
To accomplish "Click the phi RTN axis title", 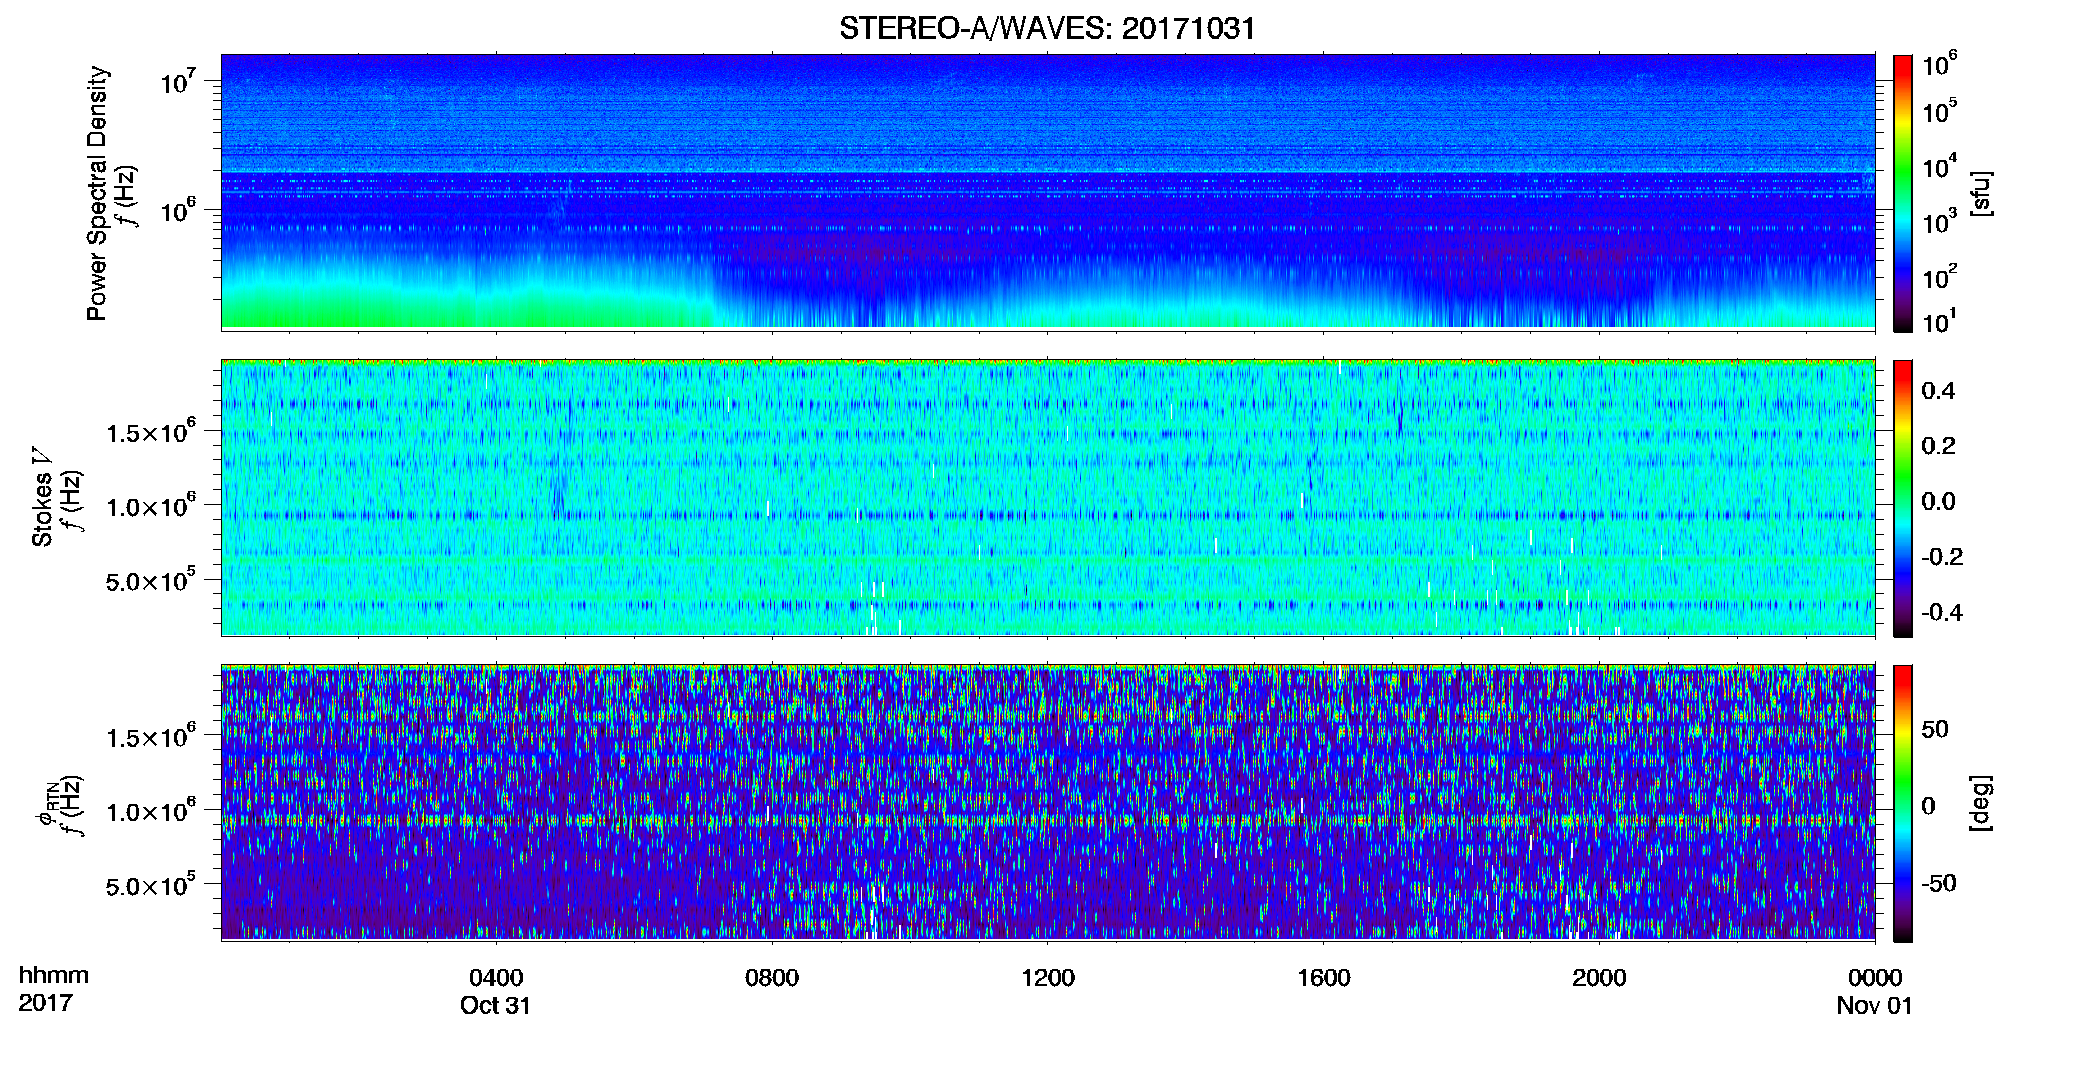I will point(47,805).
